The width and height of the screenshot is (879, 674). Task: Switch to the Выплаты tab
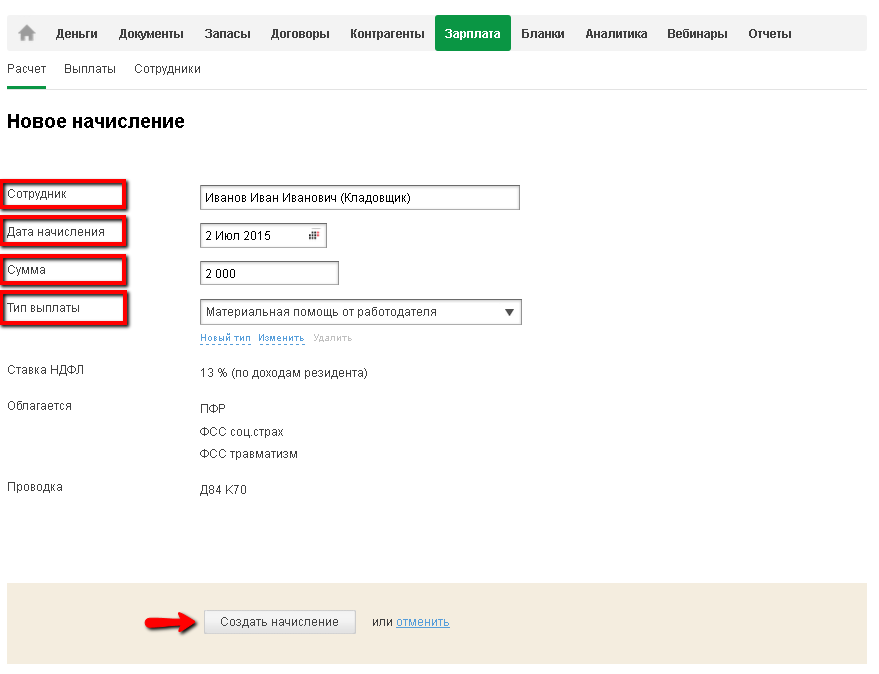90,69
